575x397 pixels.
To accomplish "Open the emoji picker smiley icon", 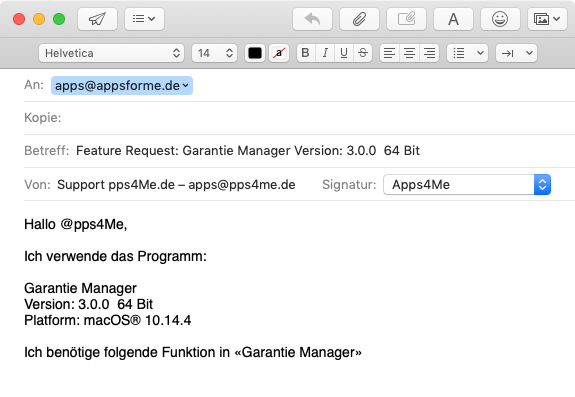I will (x=500, y=19).
